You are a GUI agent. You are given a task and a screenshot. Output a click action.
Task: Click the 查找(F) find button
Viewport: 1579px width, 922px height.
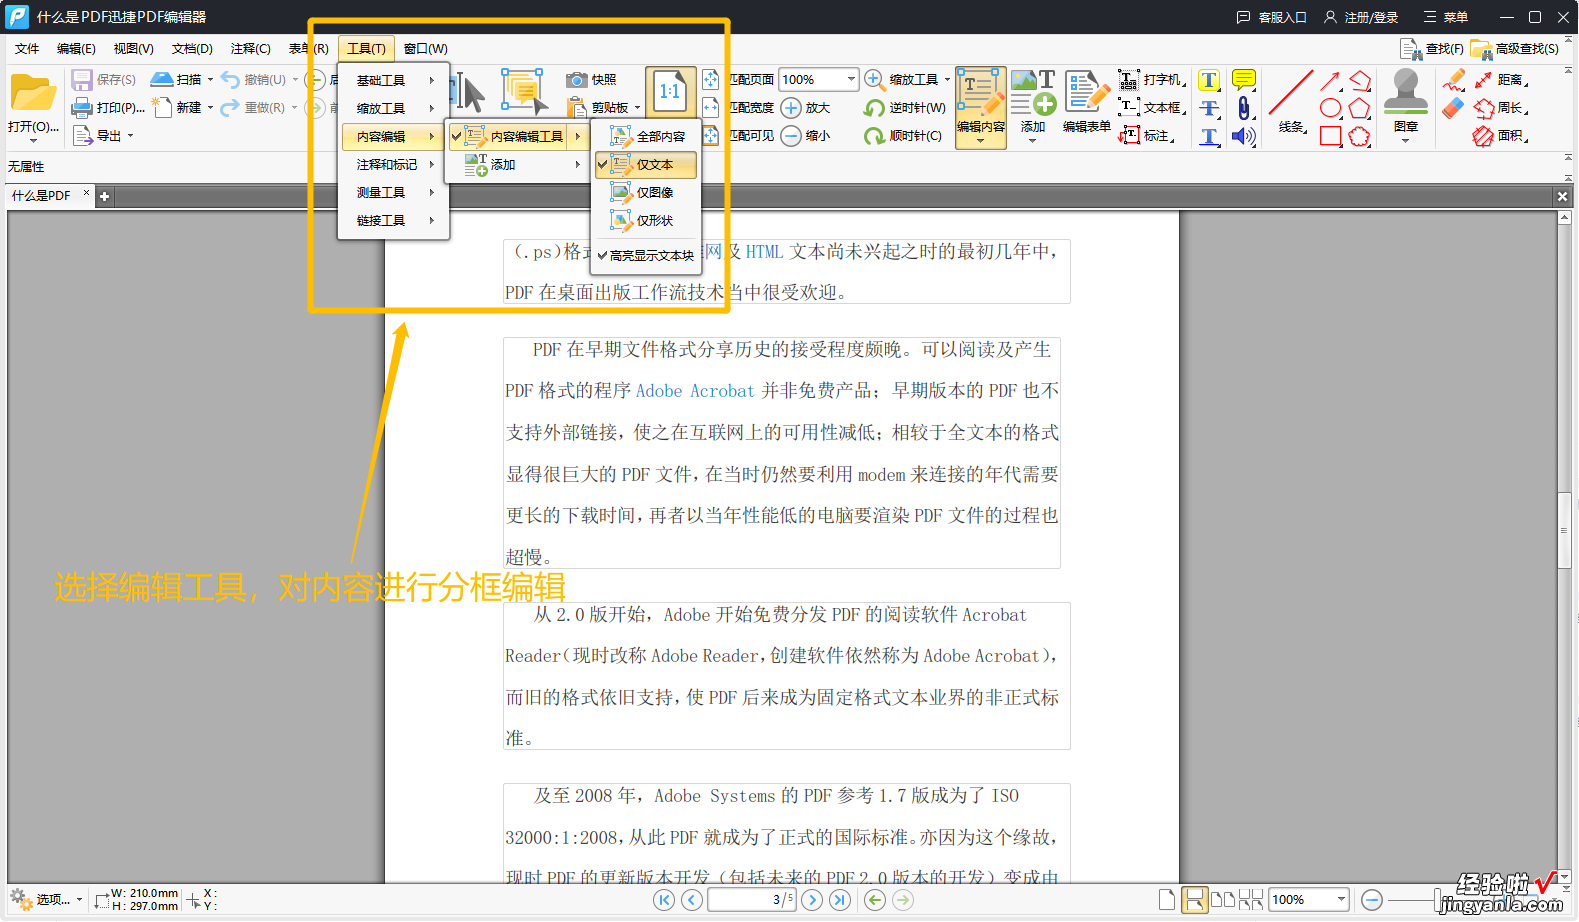1432,48
